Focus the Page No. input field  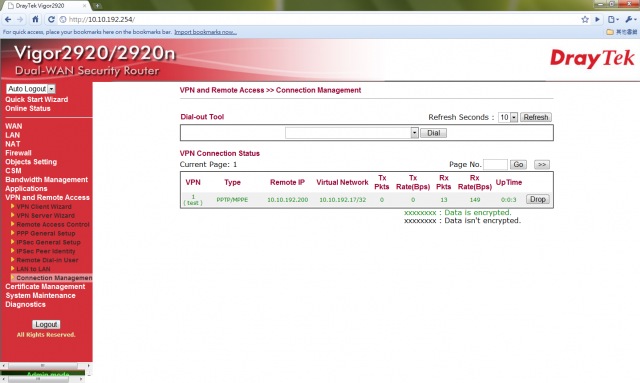[x=495, y=164]
